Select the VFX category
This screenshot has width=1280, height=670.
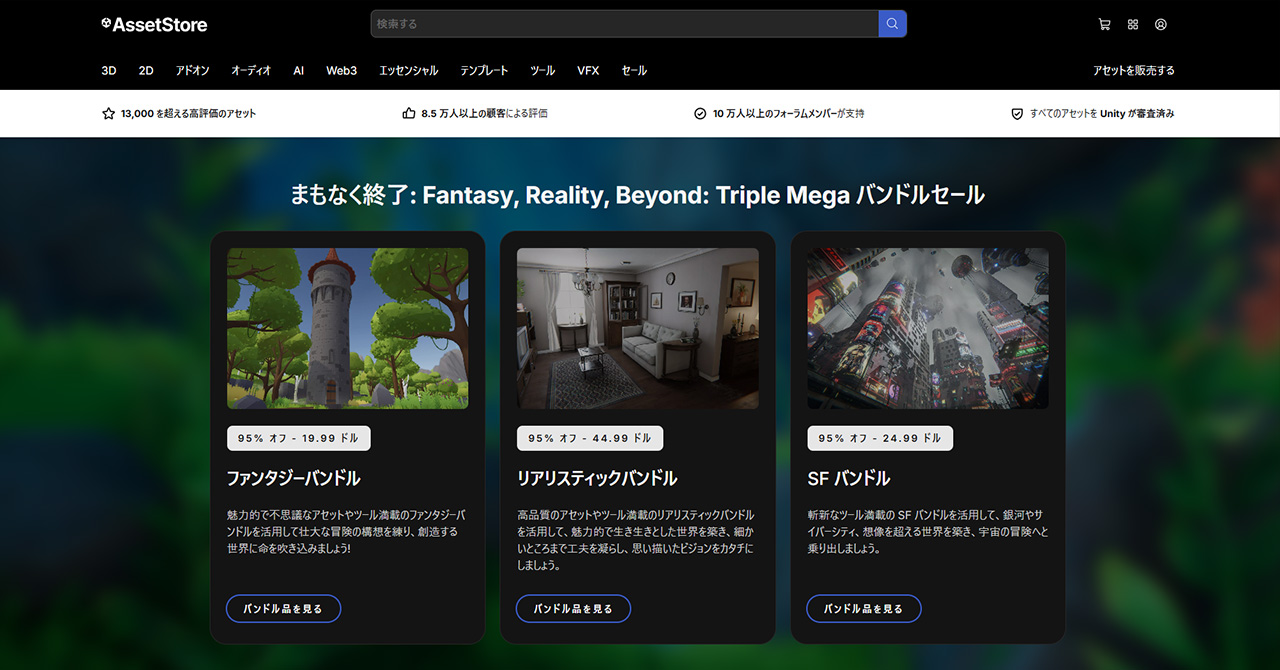588,70
